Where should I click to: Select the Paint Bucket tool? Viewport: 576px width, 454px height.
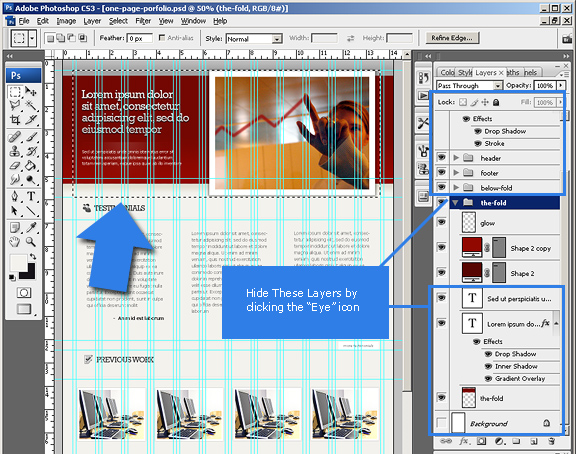click(31, 166)
